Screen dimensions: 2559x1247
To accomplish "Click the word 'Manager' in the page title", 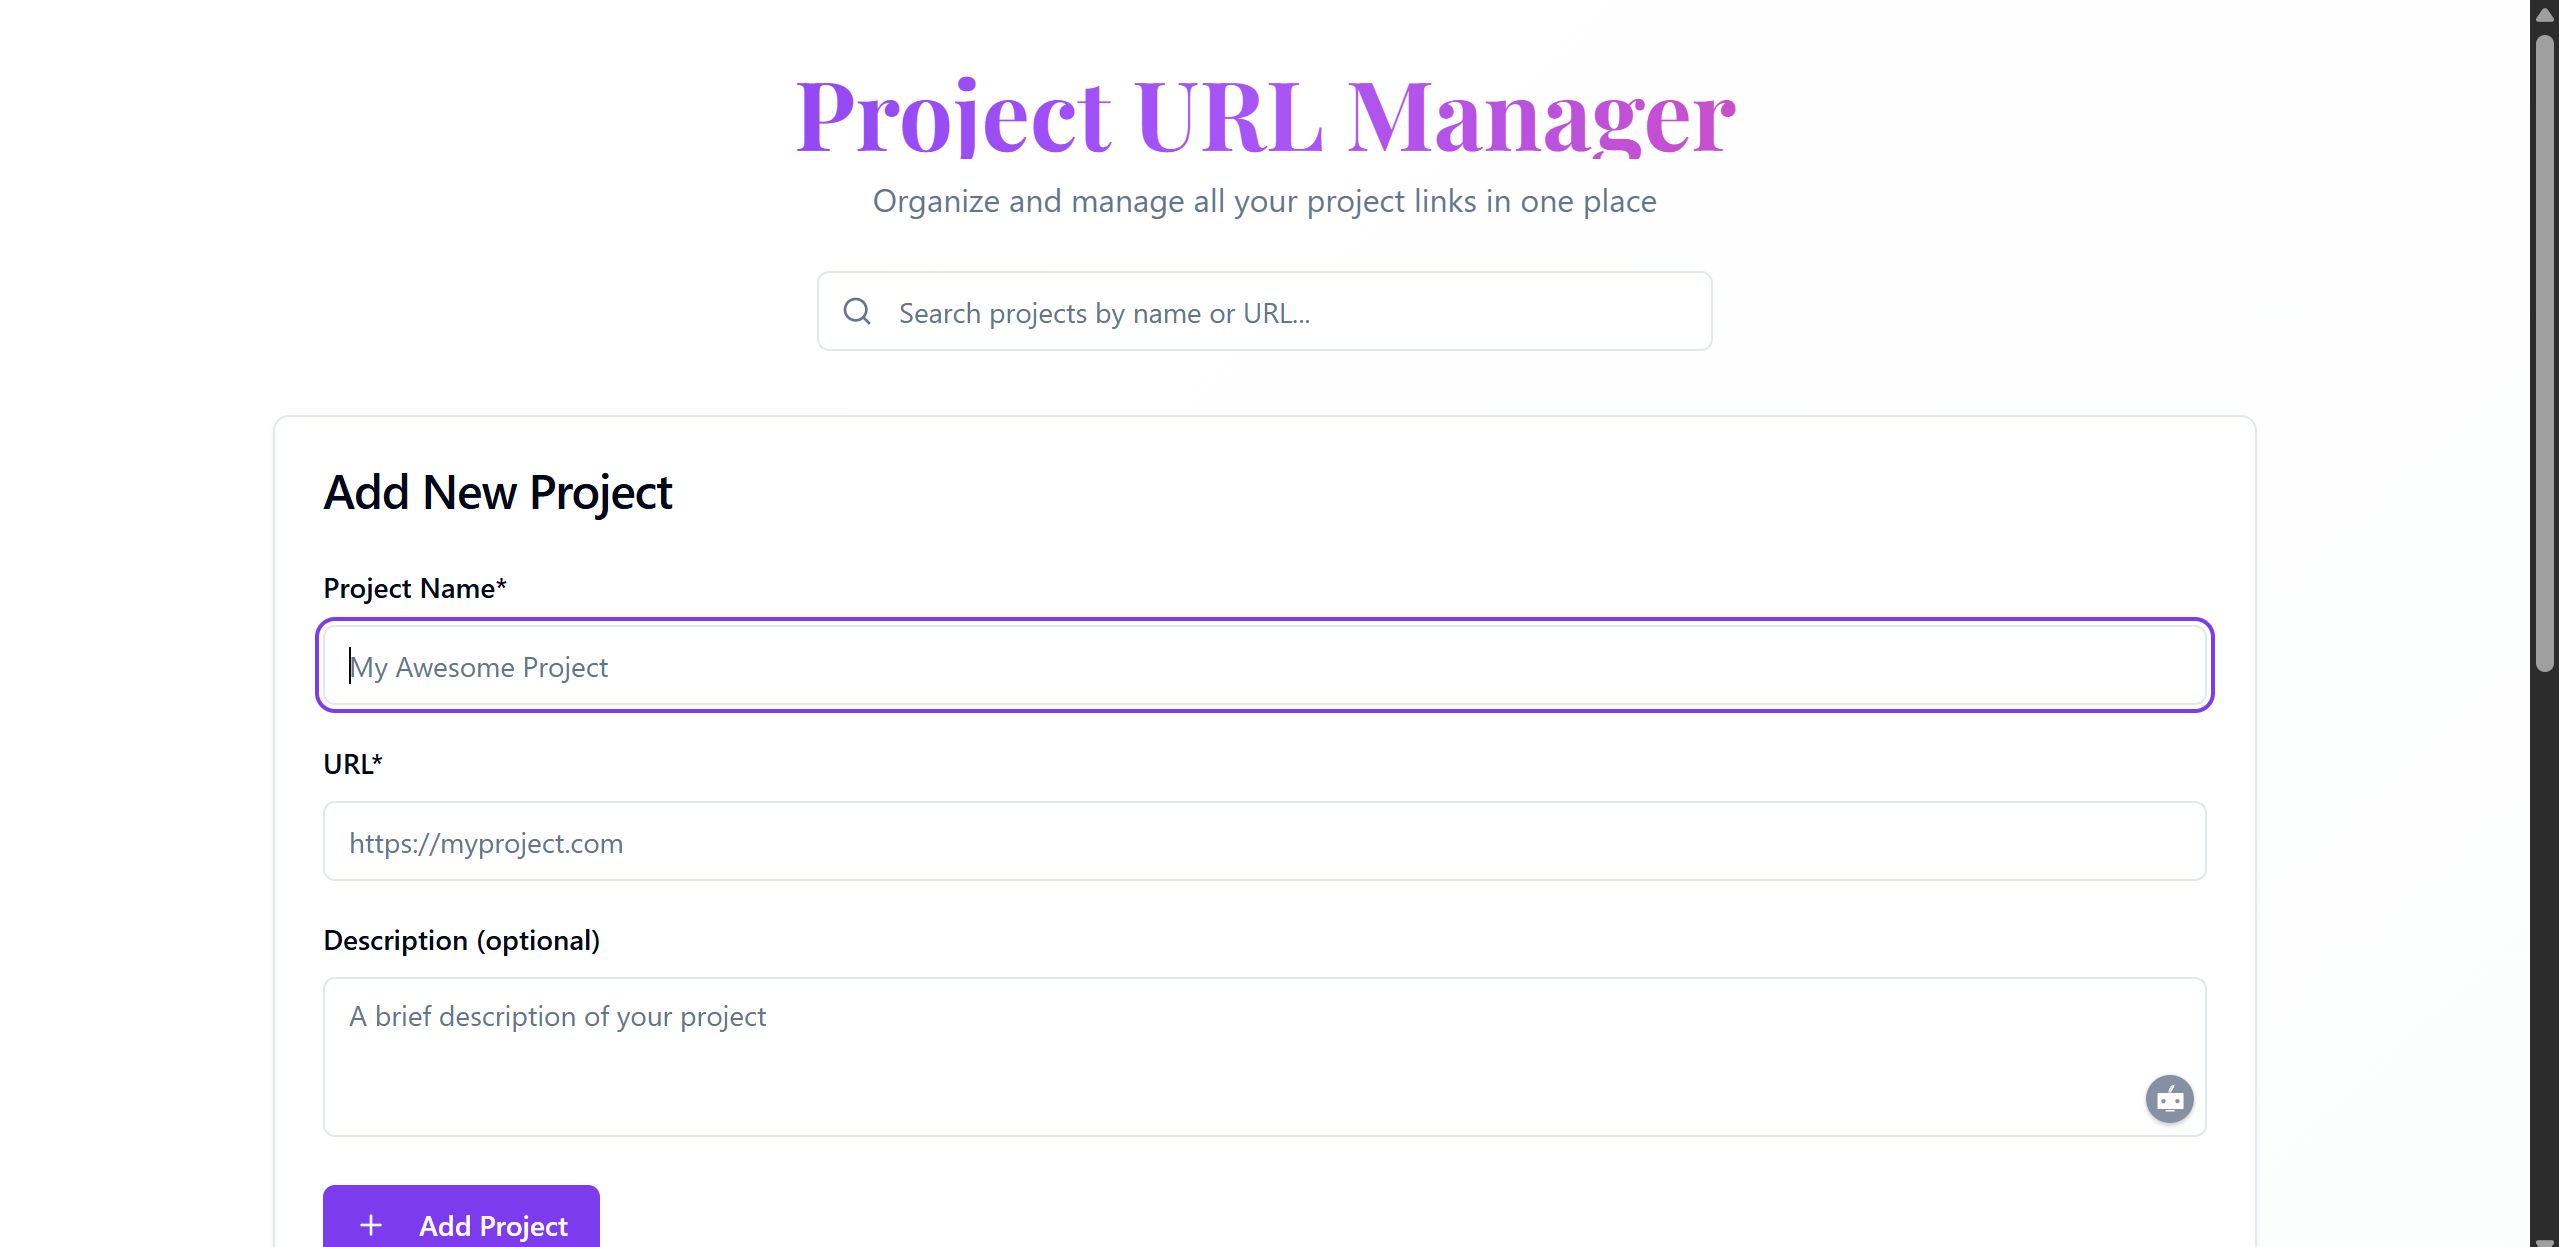I will point(1542,117).
